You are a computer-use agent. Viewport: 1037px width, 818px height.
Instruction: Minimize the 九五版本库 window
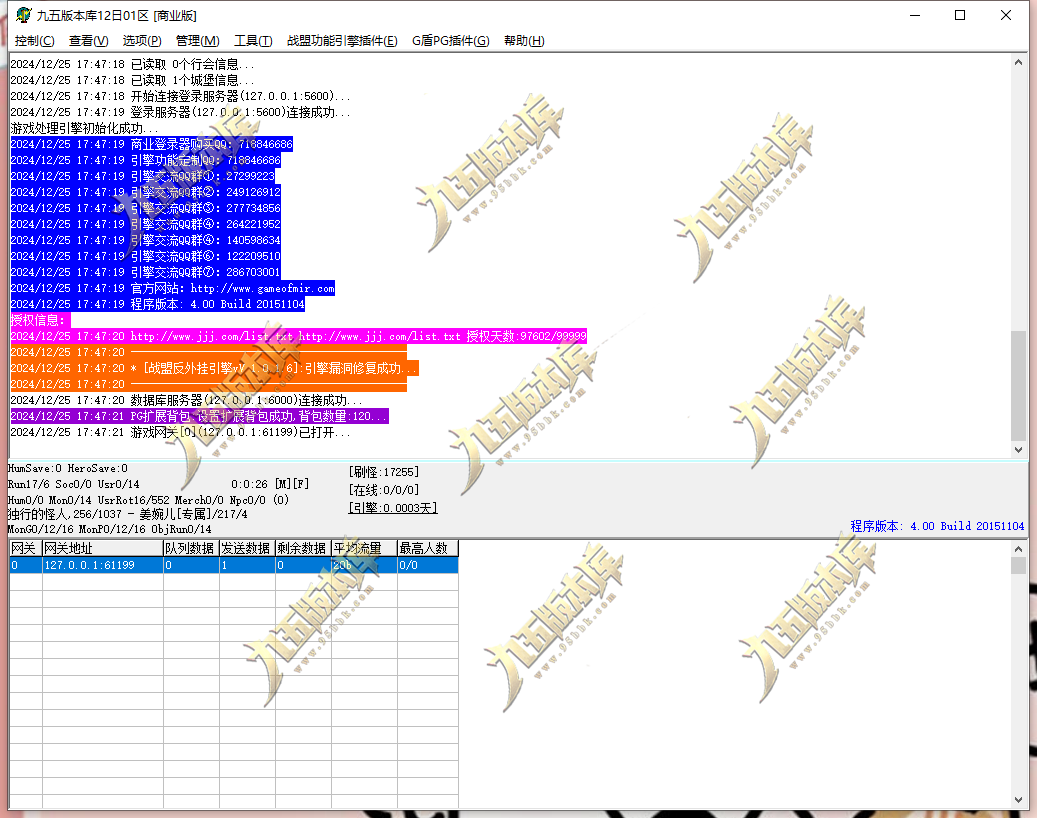click(x=915, y=15)
